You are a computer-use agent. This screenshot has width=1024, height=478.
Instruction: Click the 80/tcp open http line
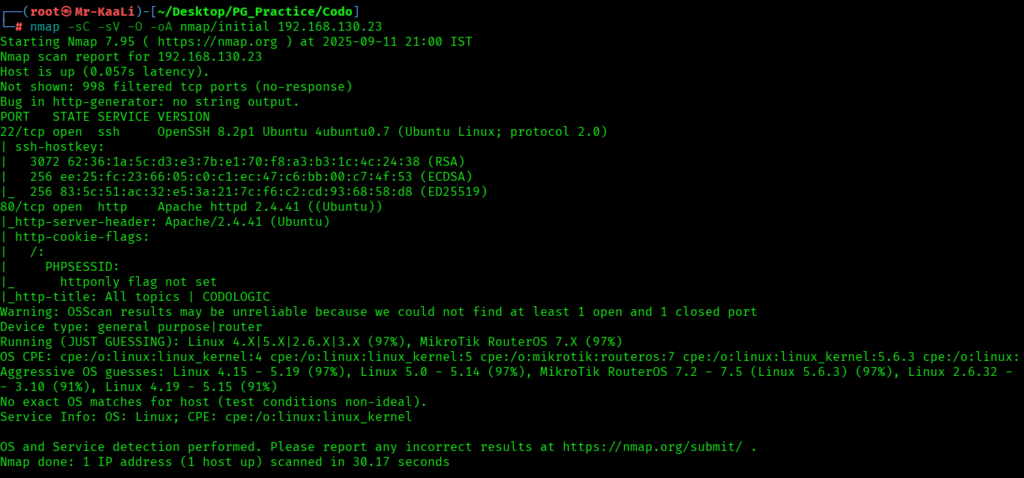tap(192, 207)
